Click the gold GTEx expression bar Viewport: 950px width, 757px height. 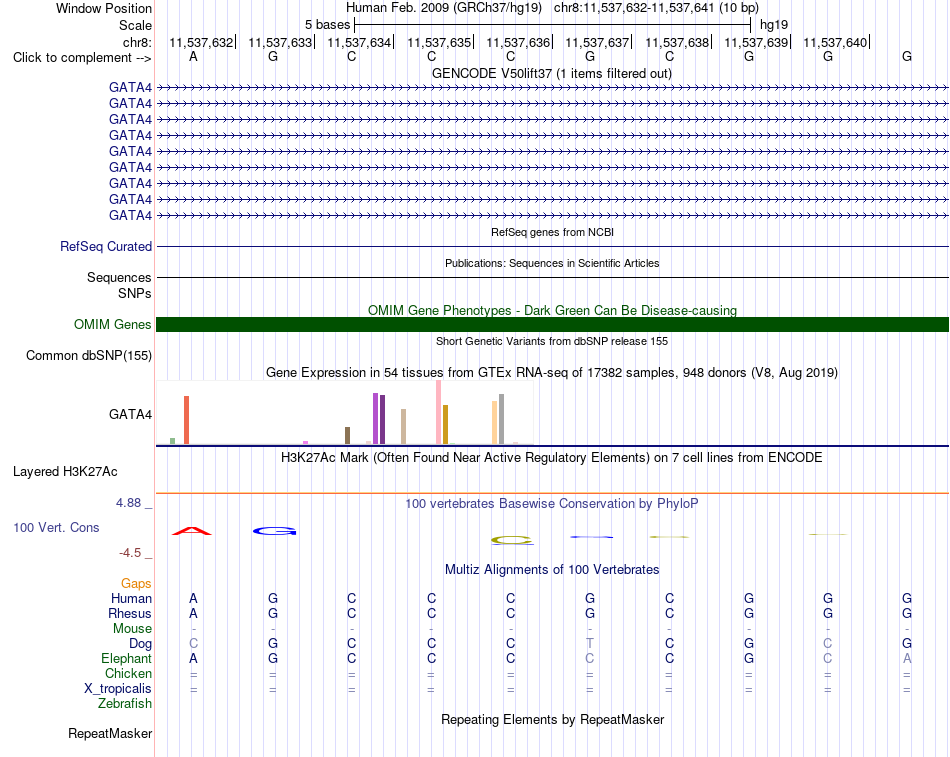(445, 424)
